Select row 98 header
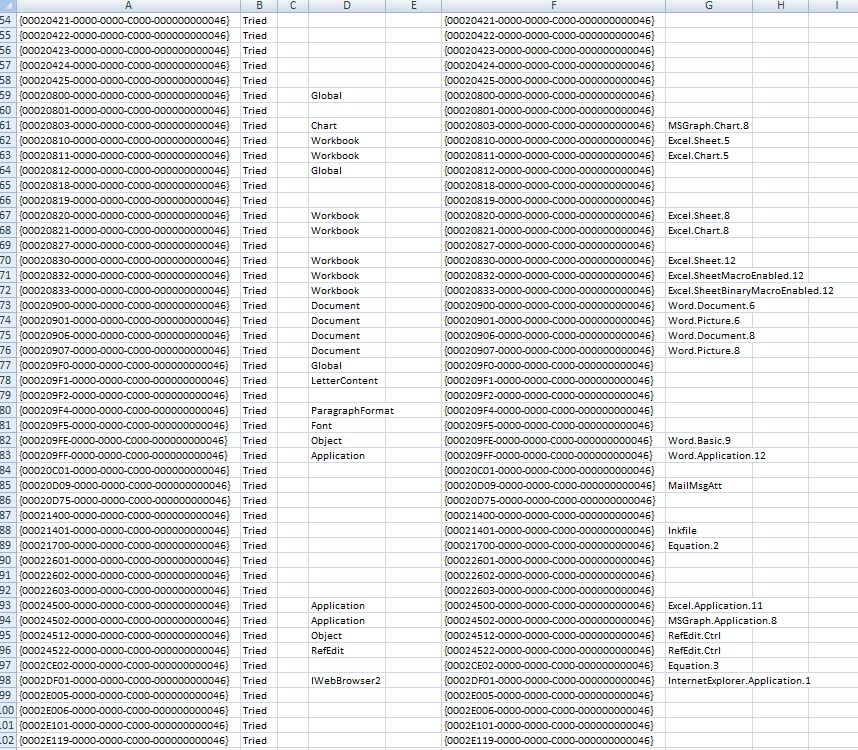 coord(8,681)
